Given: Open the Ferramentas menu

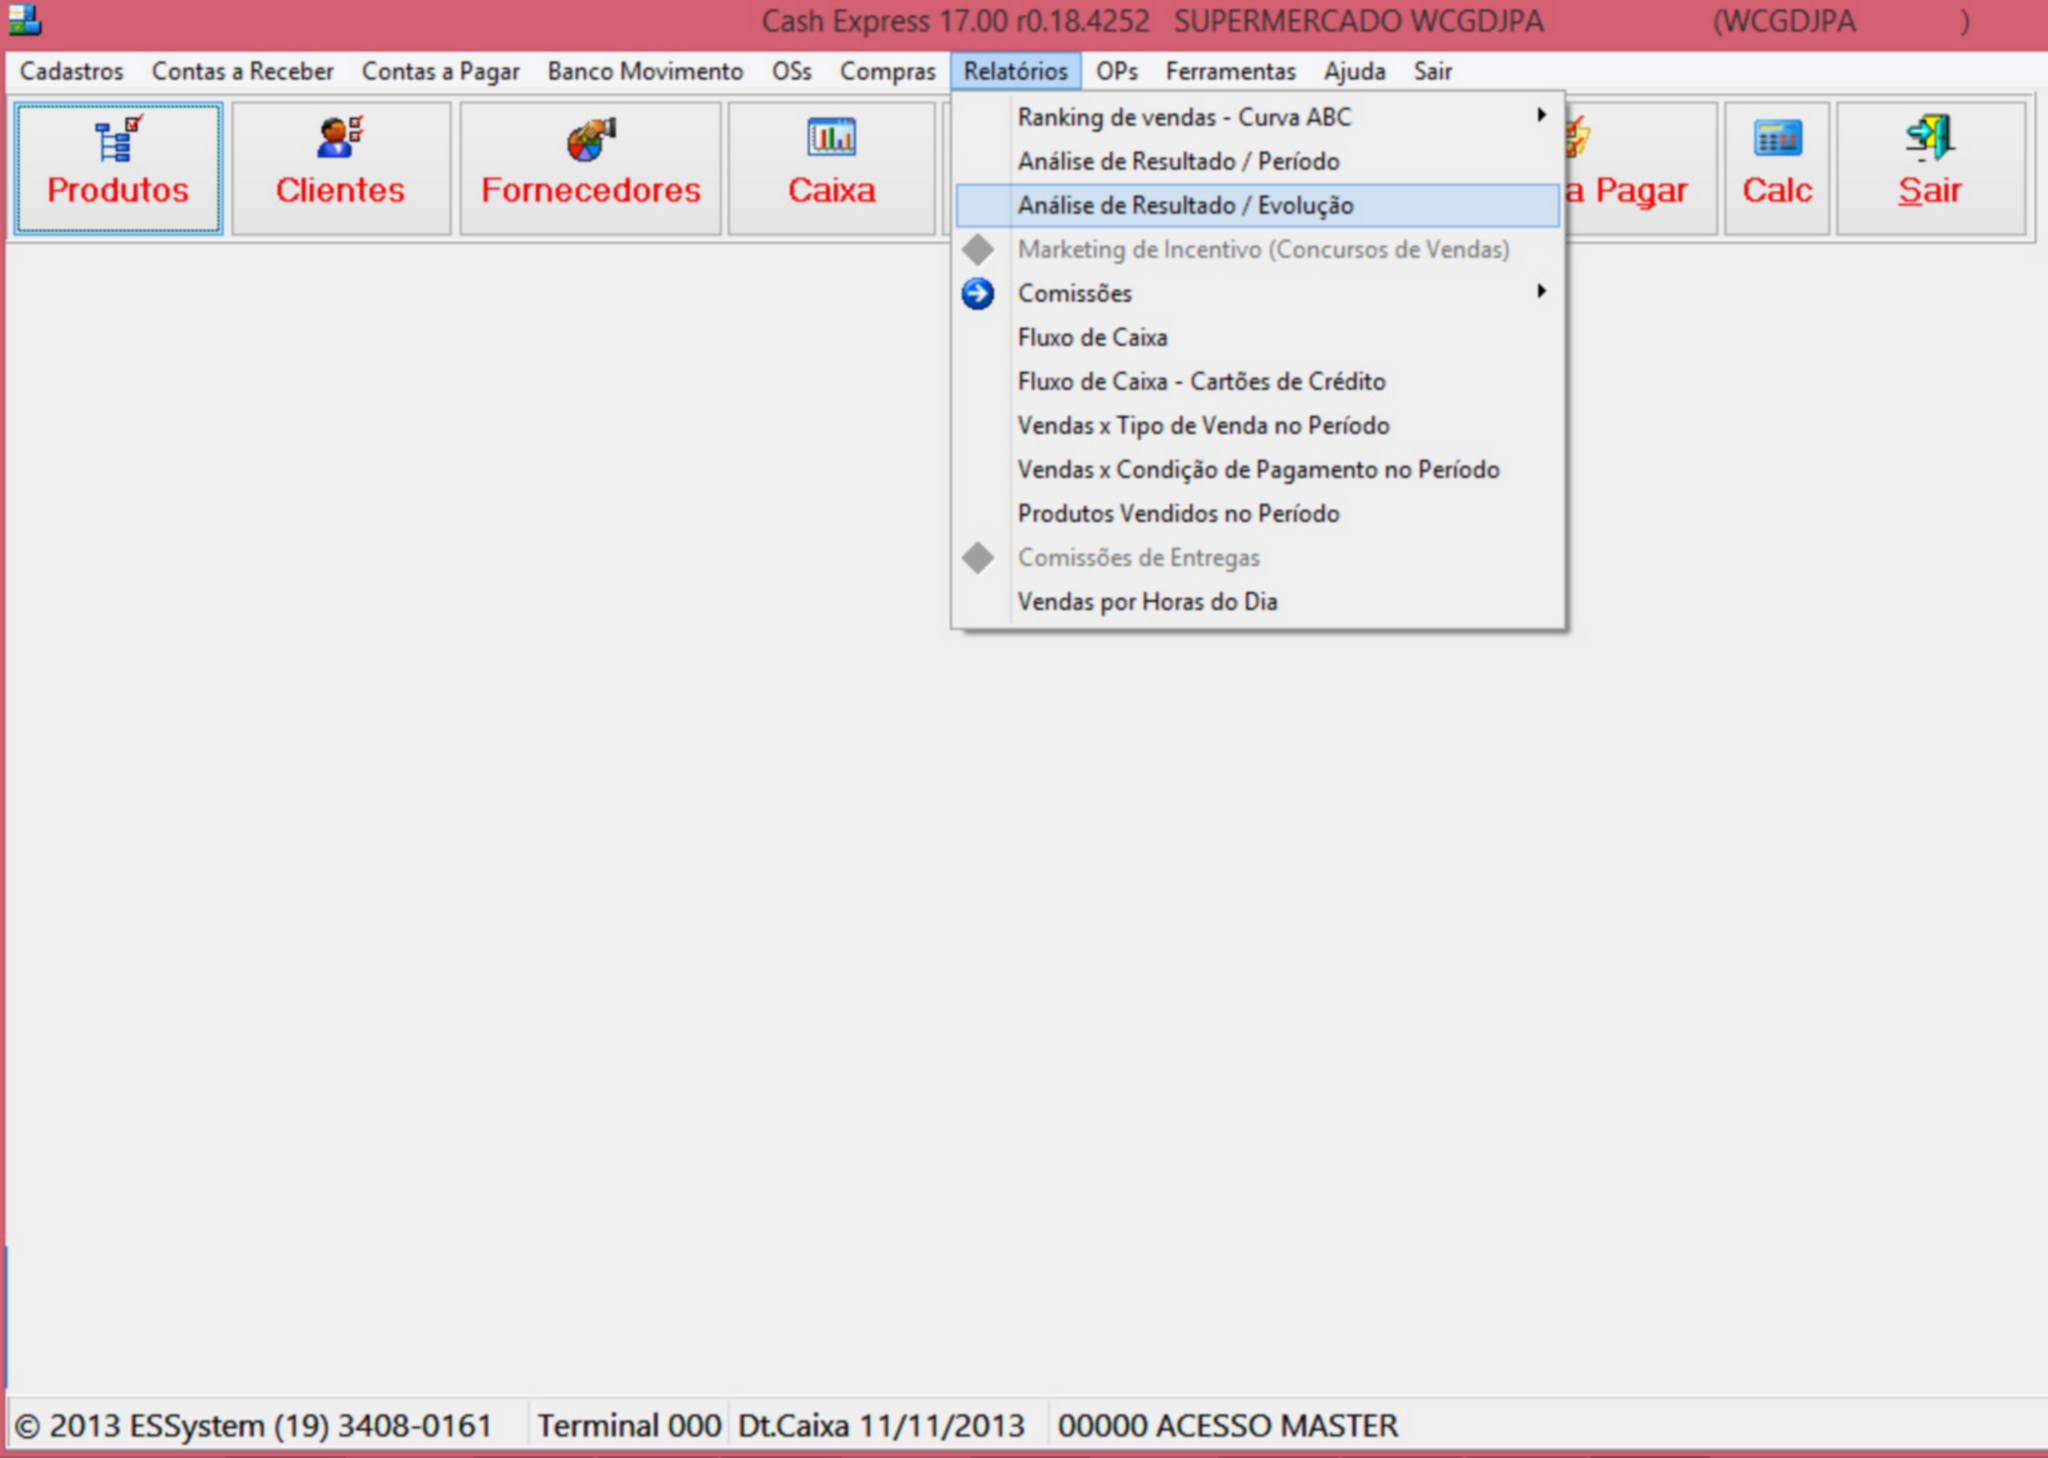Looking at the screenshot, I should tap(1229, 71).
